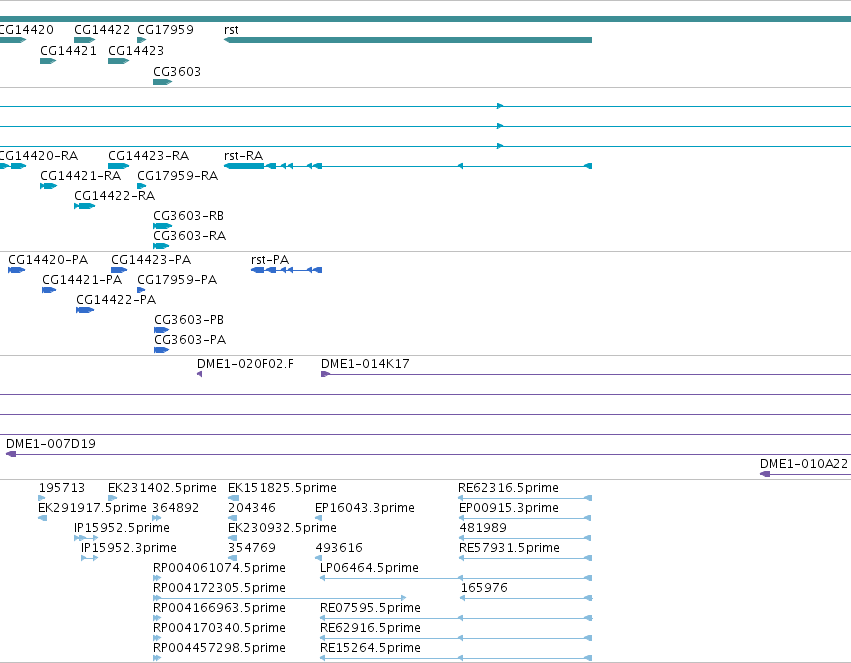Click the CG3603-RB transcript label
Screen dimensions: 851x663
click(x=189, y=216)
